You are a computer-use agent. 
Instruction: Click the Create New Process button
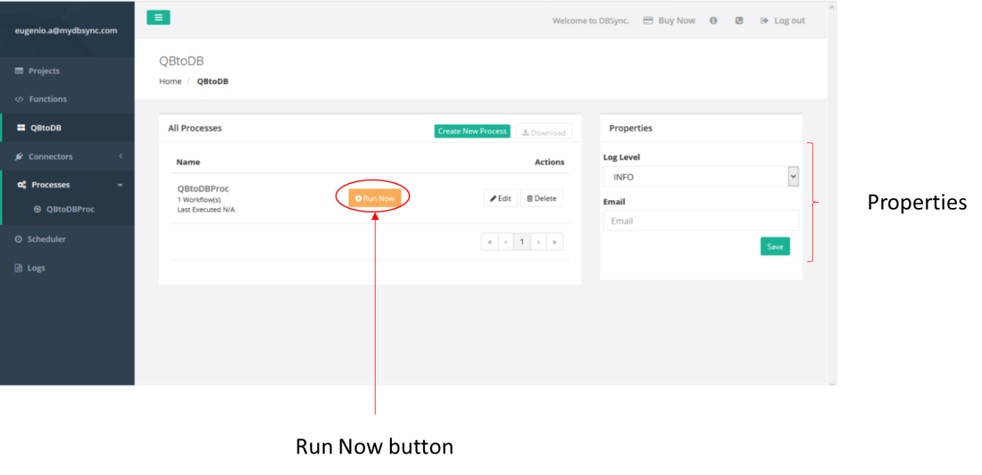(x=472, y=132)
